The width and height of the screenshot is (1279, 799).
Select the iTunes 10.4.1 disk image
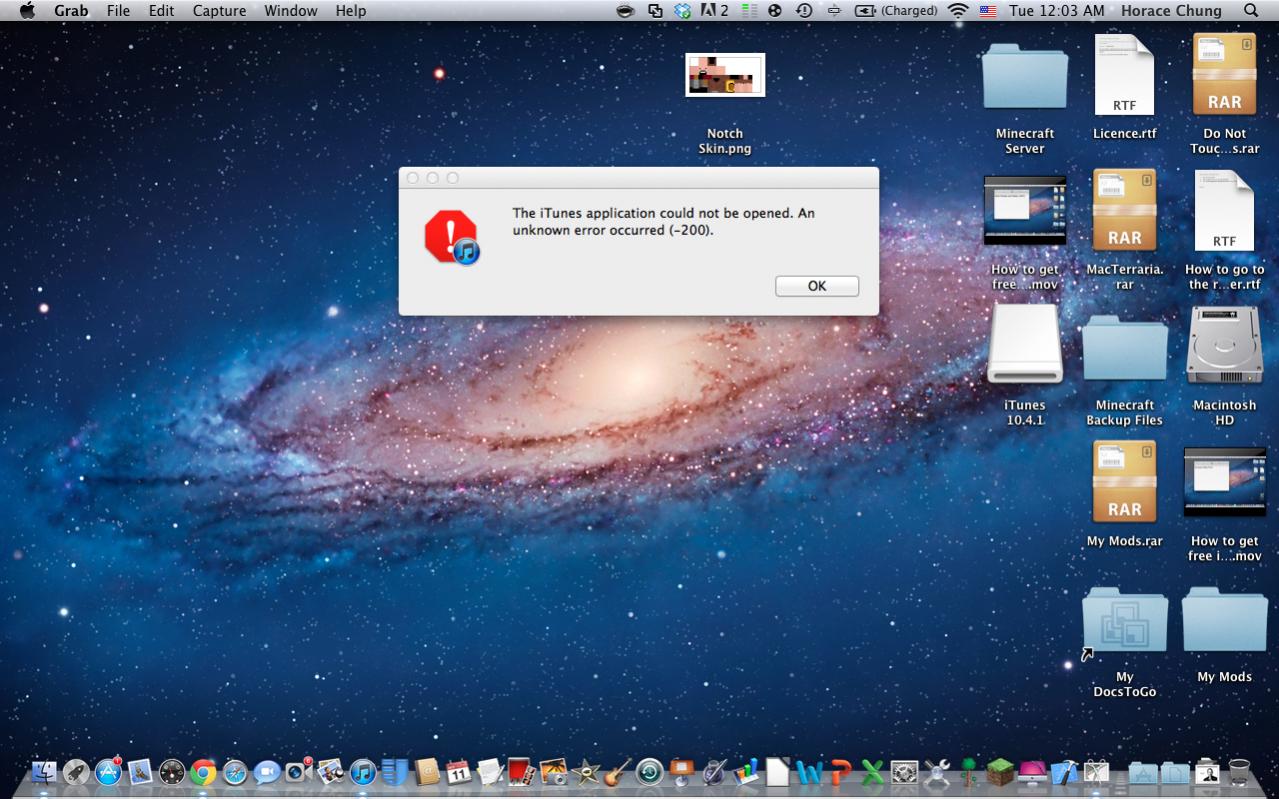click(x=1025, y=366)
